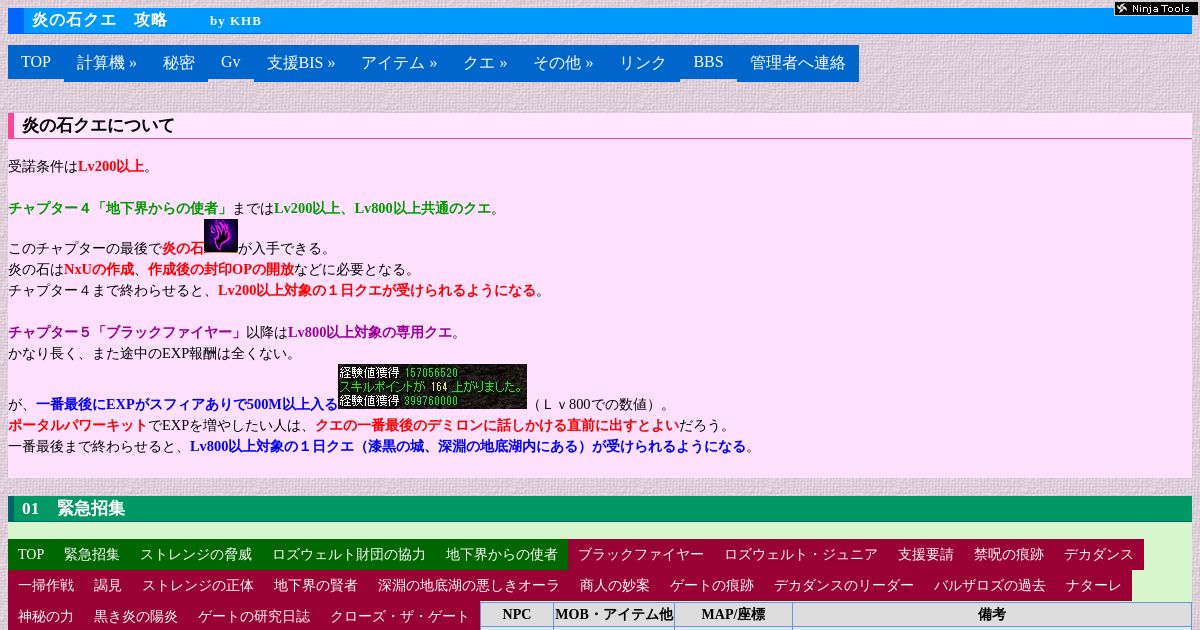Go to ブラックファイヤー chapter
The width and height of the screenshot is (1200, 630).
click(x=641, y=554)
